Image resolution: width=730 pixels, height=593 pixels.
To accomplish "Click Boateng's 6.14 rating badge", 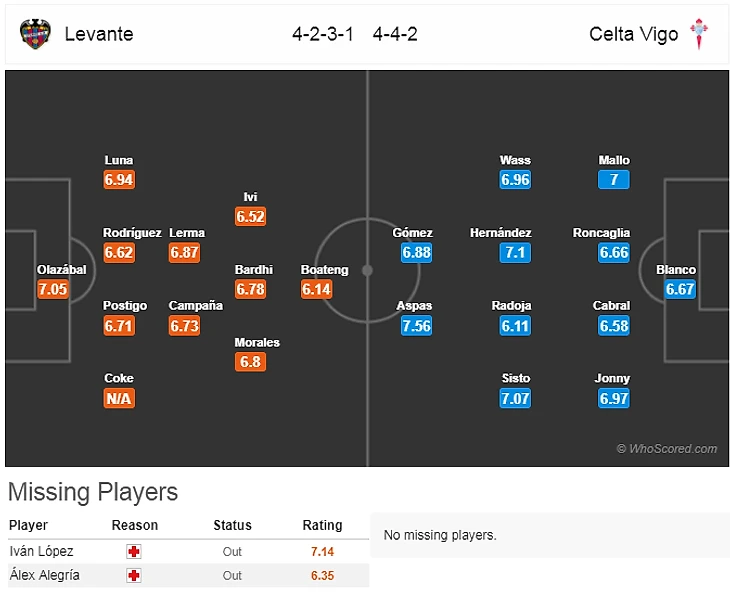I will click(316, 290).
